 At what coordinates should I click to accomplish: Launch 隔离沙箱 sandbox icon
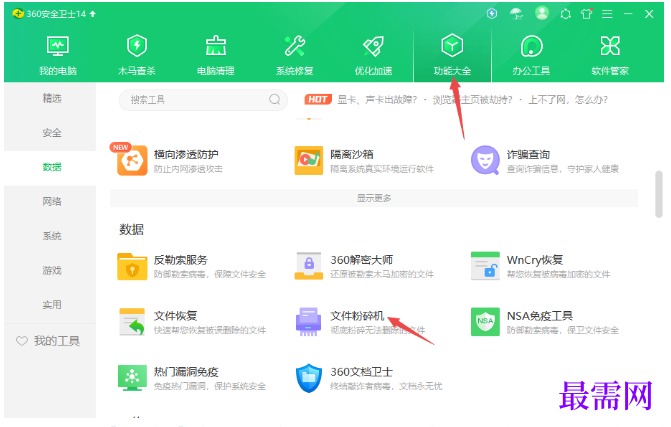[x=309, y=160]
